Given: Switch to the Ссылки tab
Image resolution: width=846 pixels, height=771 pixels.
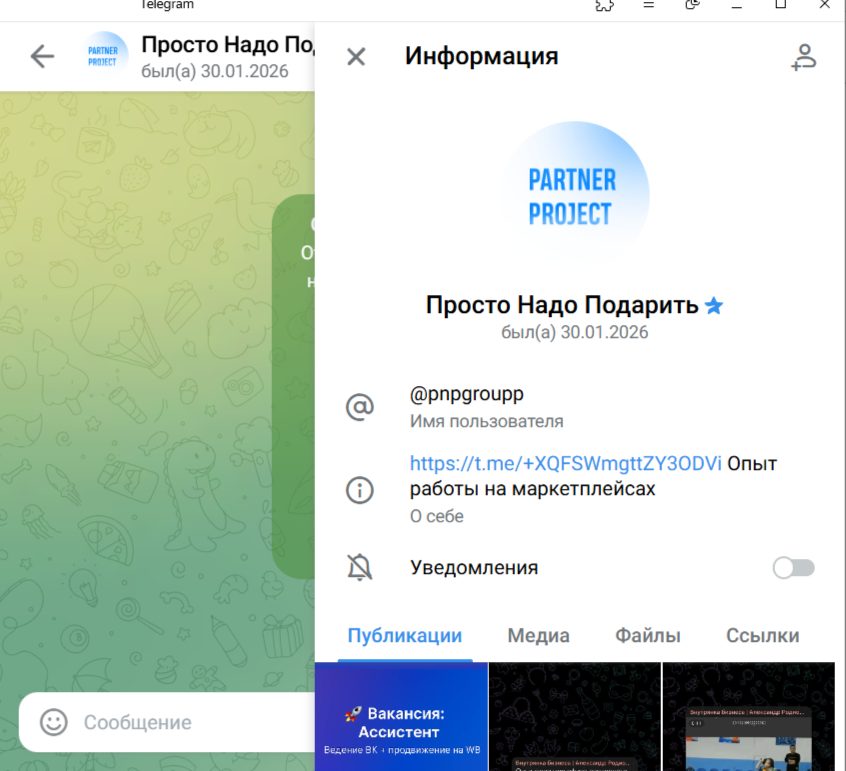Looking at the screenshot, I should point(762,635).
